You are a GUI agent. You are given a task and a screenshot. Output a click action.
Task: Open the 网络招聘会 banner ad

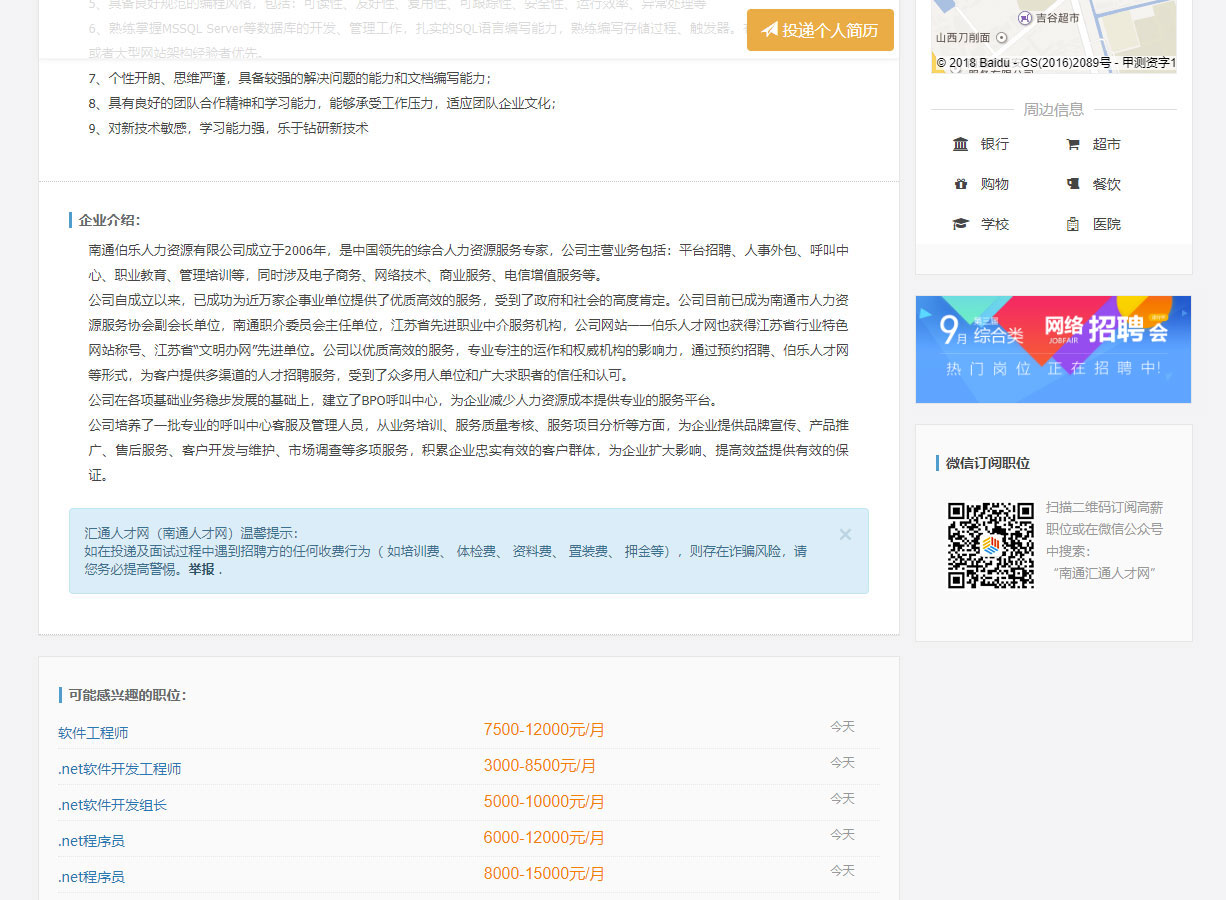(x=1053, y=349)
